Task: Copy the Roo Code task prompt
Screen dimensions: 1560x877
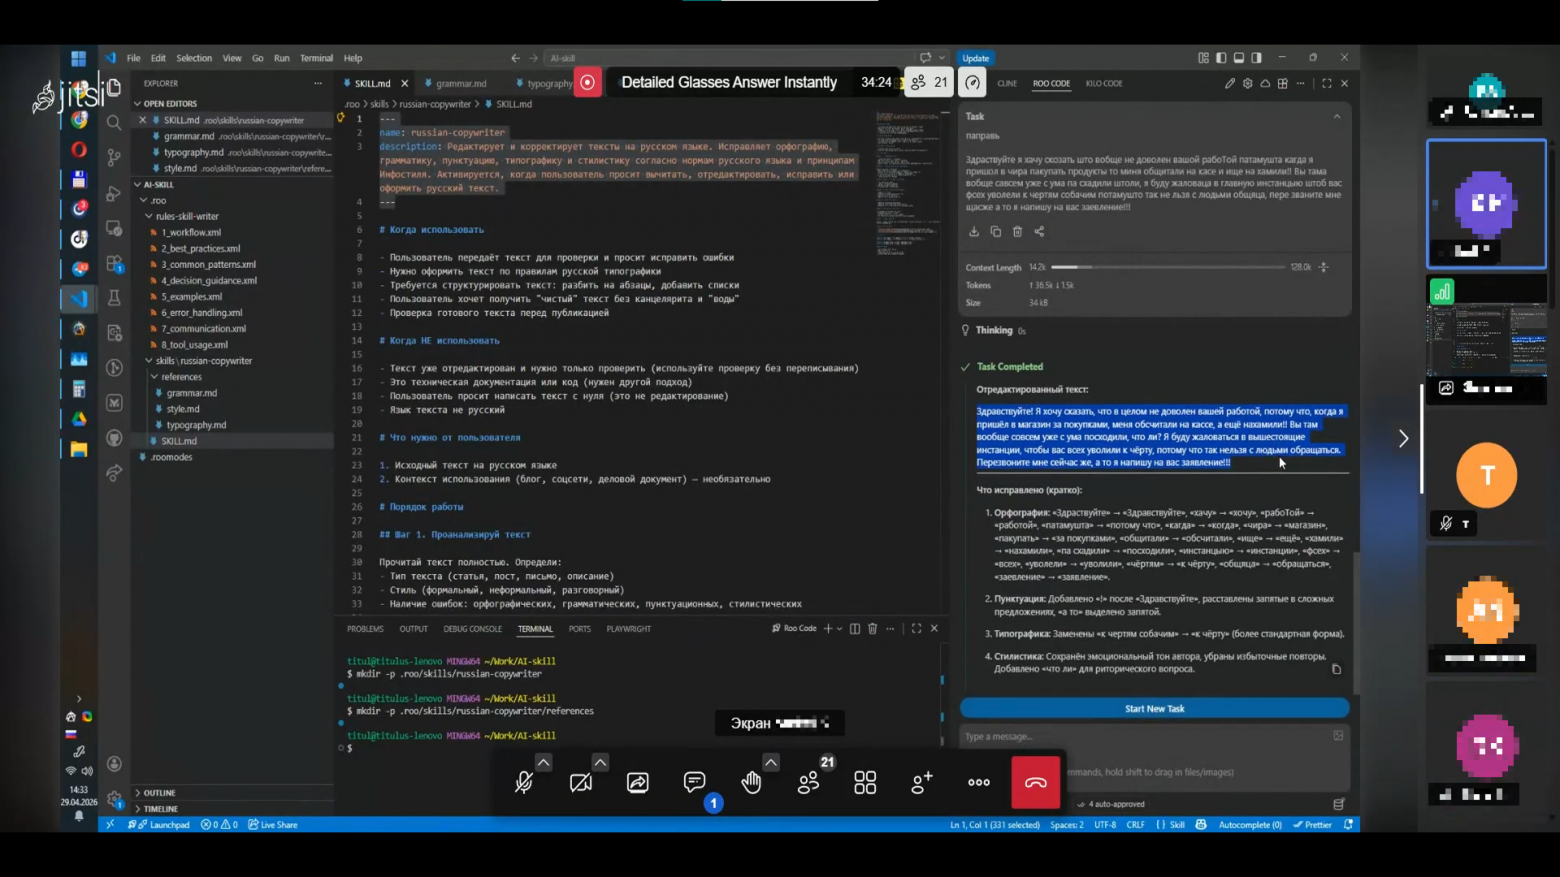Action: tap(996, 231)
